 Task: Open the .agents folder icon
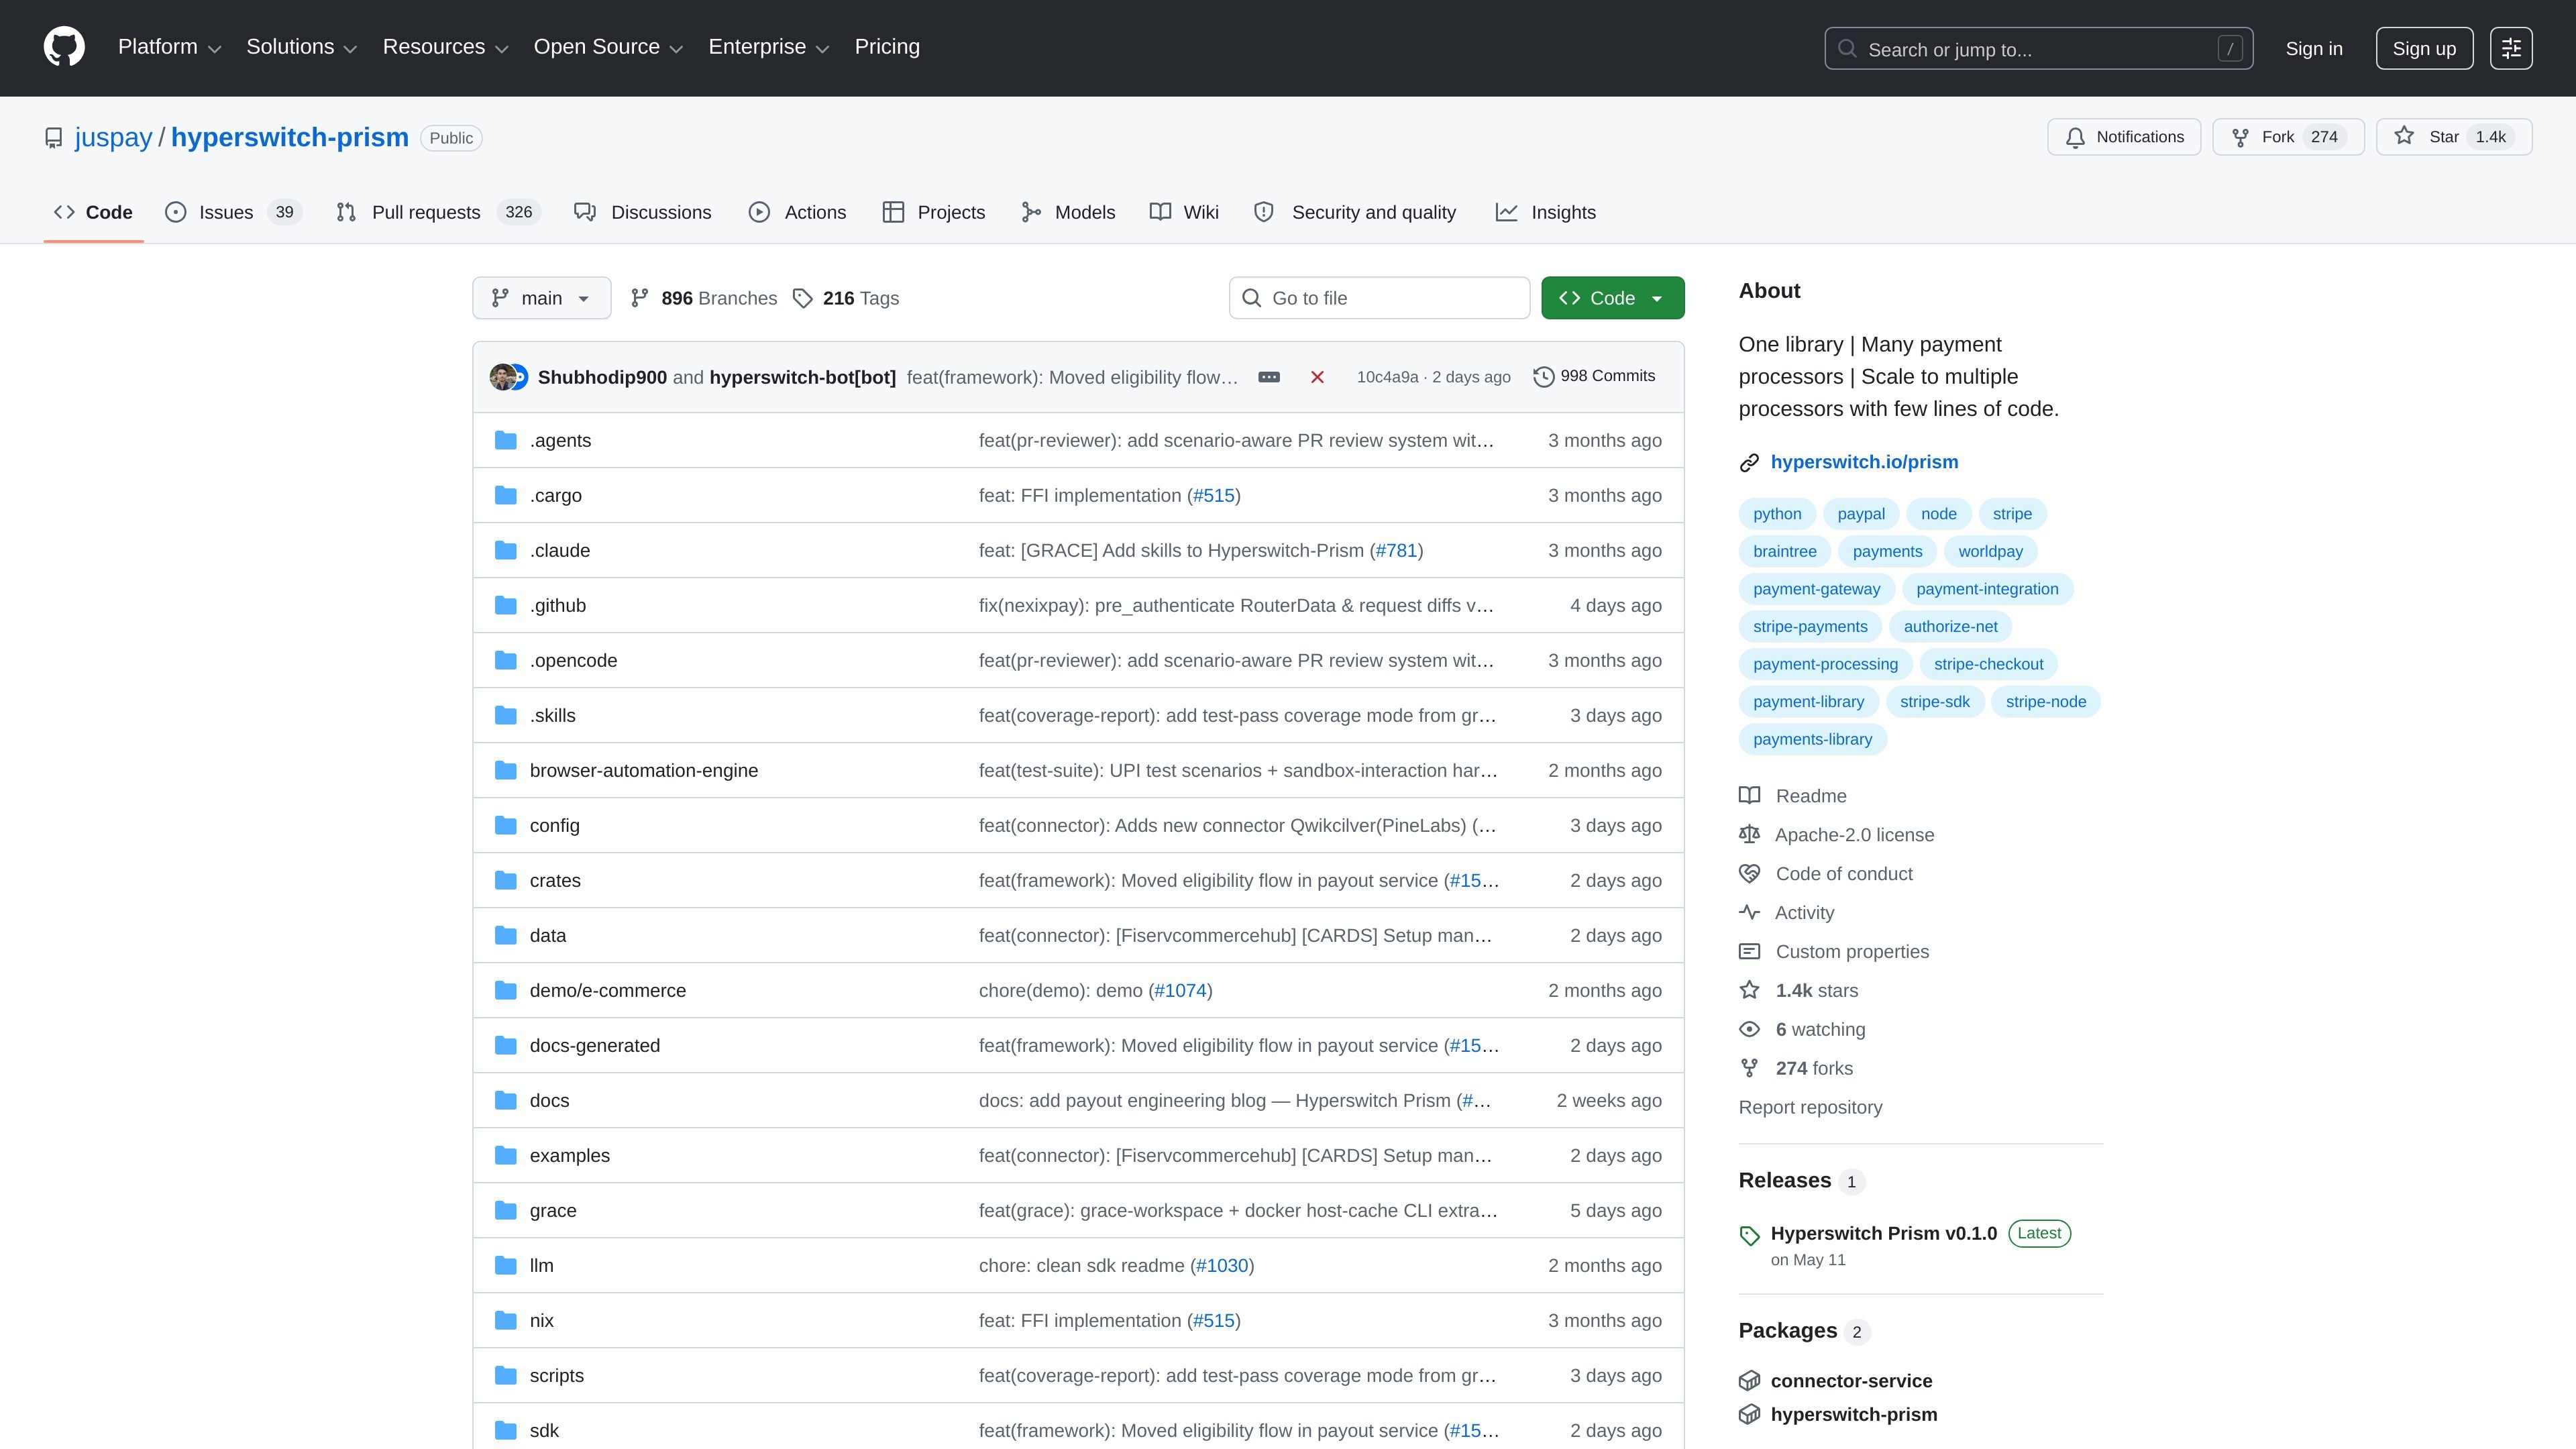[x=506, y=440]
